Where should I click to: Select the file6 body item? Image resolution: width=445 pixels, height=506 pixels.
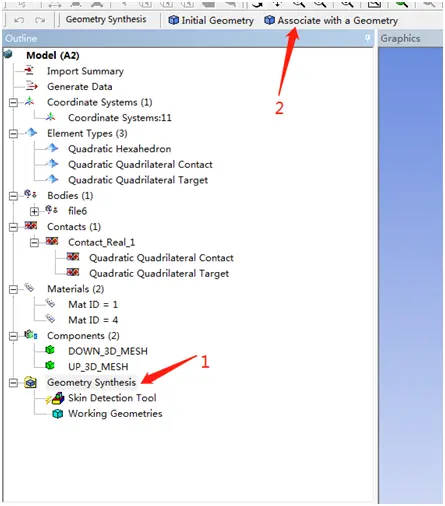pos(77,211)
